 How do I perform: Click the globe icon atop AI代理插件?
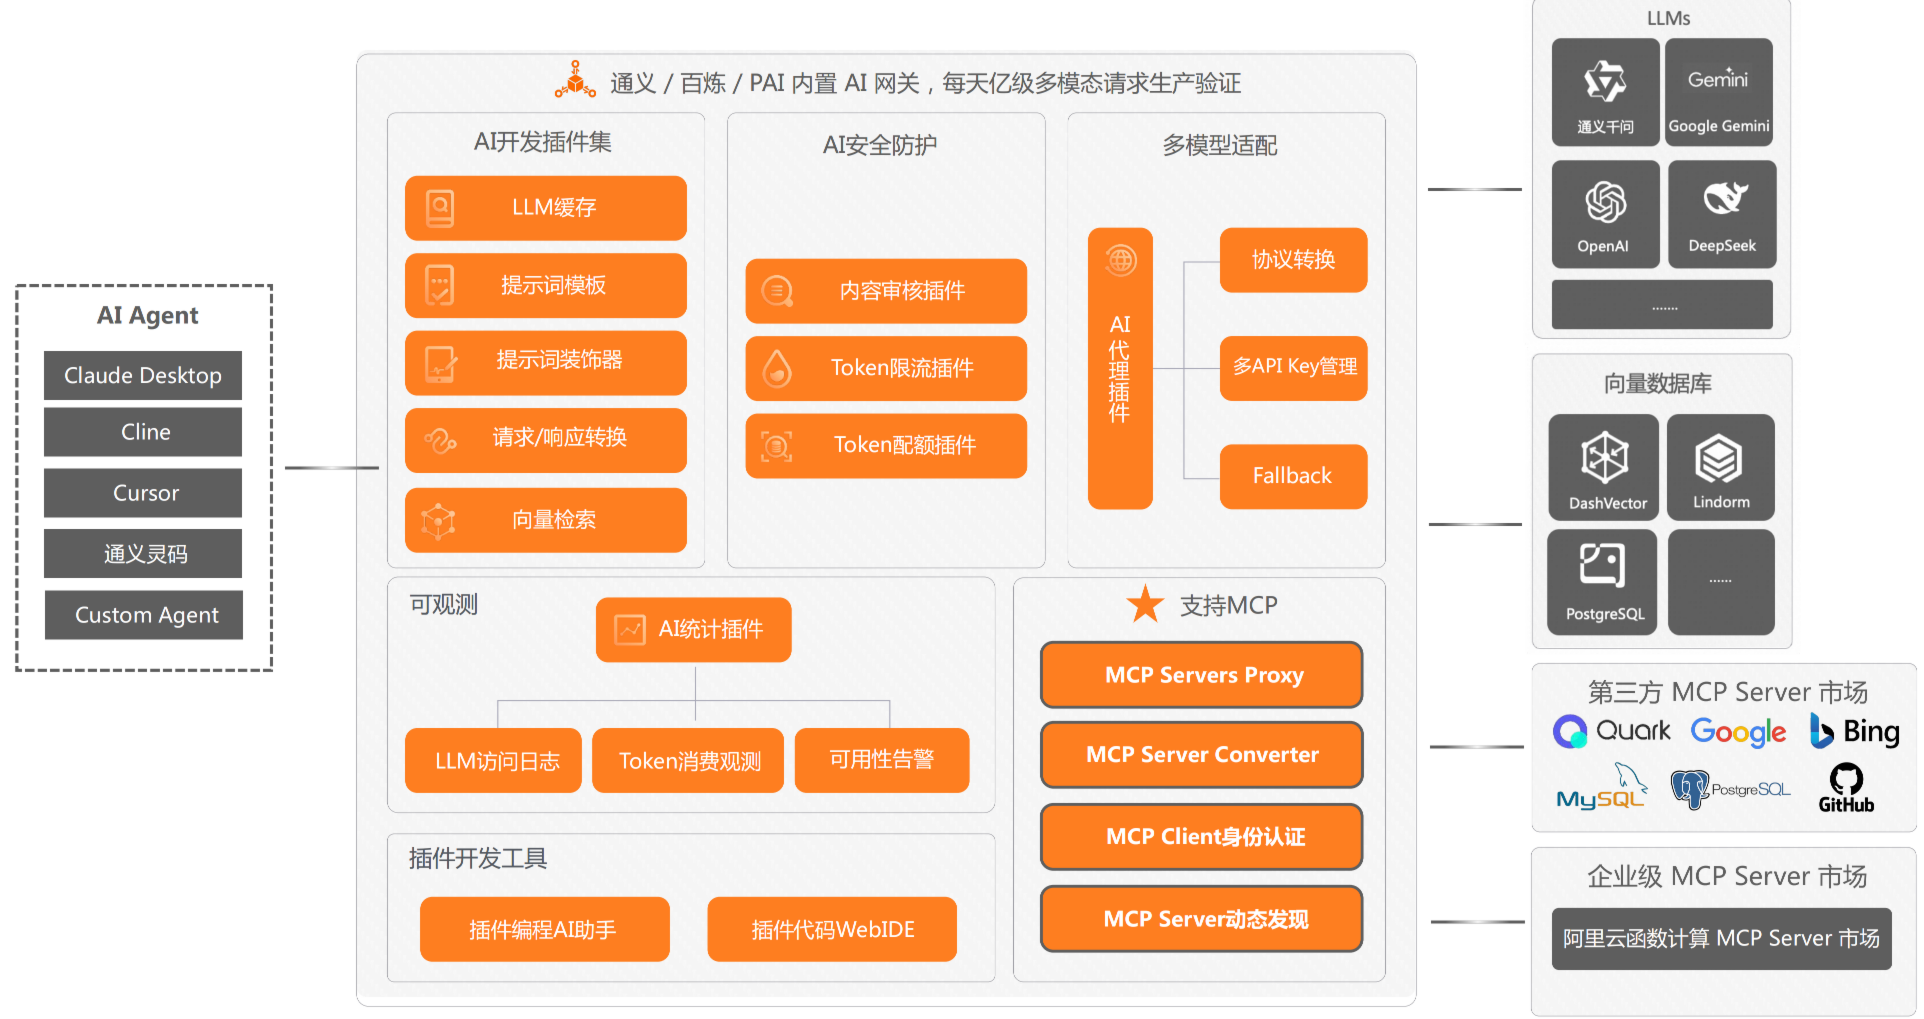[x=1121, y=260]
